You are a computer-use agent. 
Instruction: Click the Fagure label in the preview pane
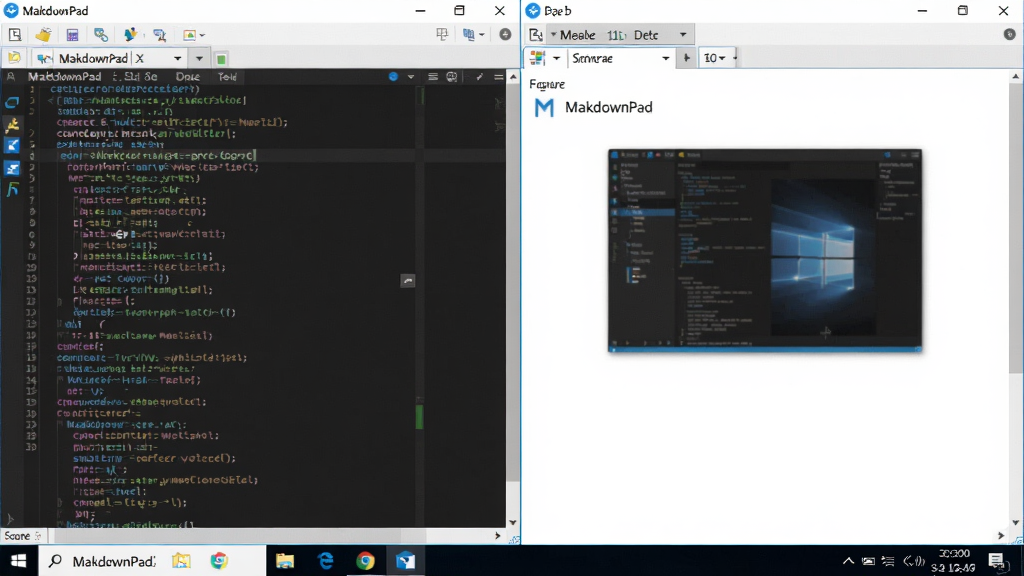pos(547,84)
